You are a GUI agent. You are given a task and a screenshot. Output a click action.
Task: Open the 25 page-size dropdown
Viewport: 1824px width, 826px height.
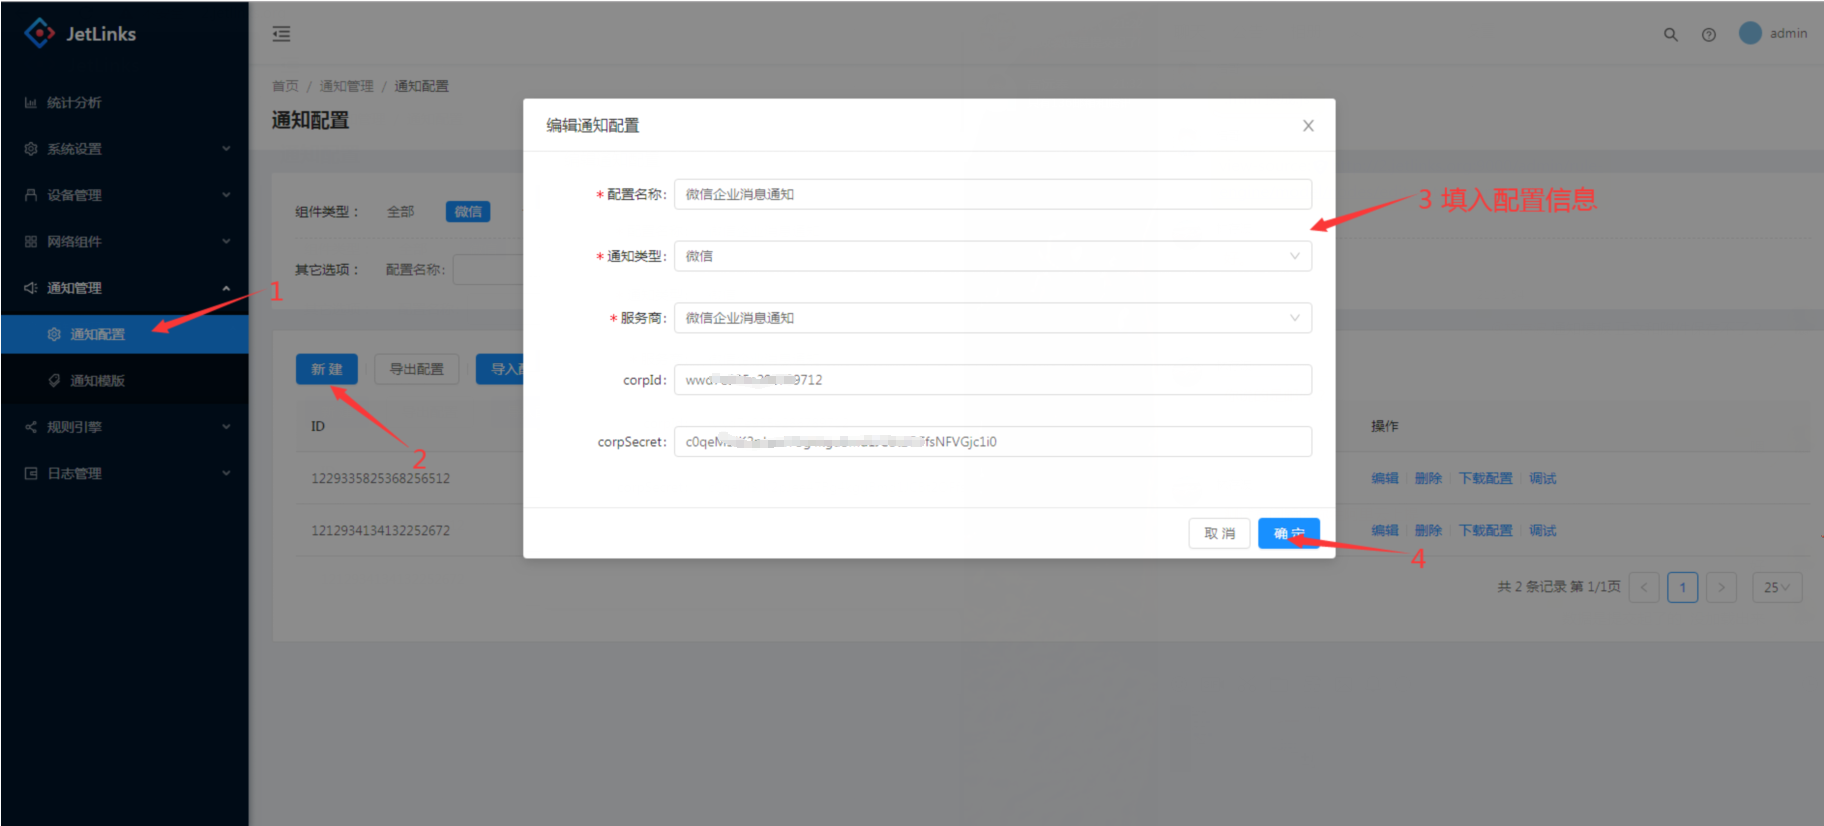[1777, 587]
